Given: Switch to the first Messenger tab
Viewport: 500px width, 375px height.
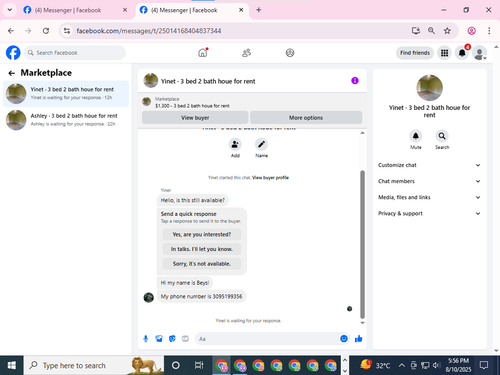Looking at the screenshot, I should pyautogui.click(x=75, y=10).
